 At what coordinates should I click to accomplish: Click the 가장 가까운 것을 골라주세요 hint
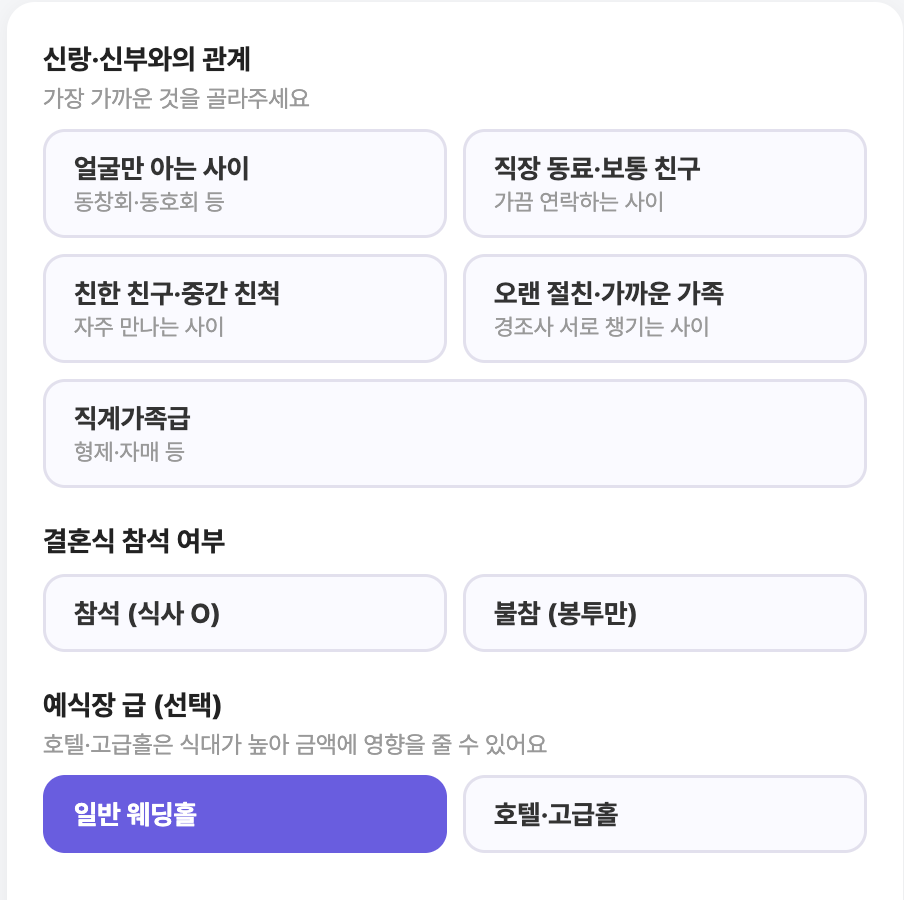176,98
